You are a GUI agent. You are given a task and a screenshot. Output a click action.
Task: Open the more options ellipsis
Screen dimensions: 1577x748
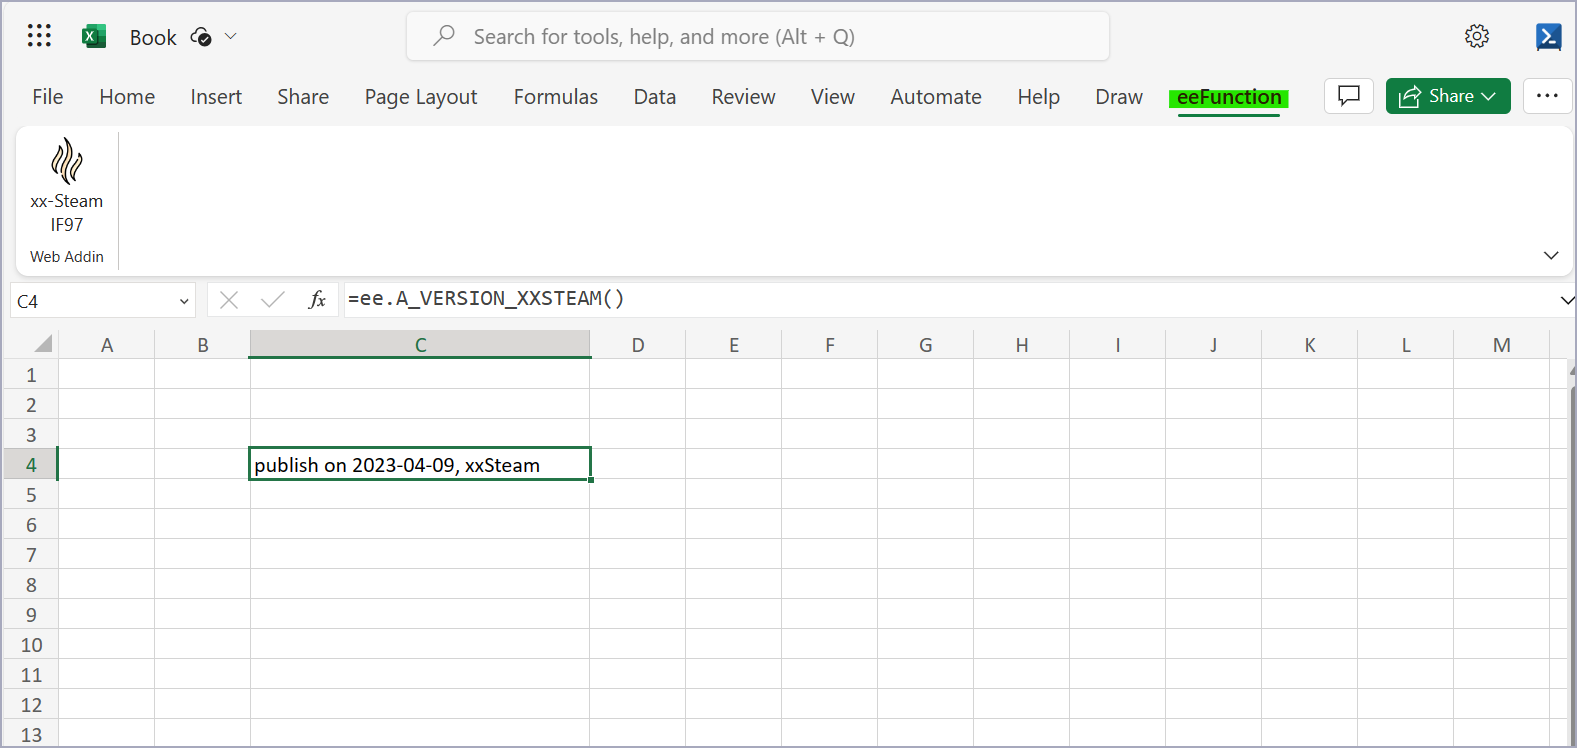point(1547,96)
